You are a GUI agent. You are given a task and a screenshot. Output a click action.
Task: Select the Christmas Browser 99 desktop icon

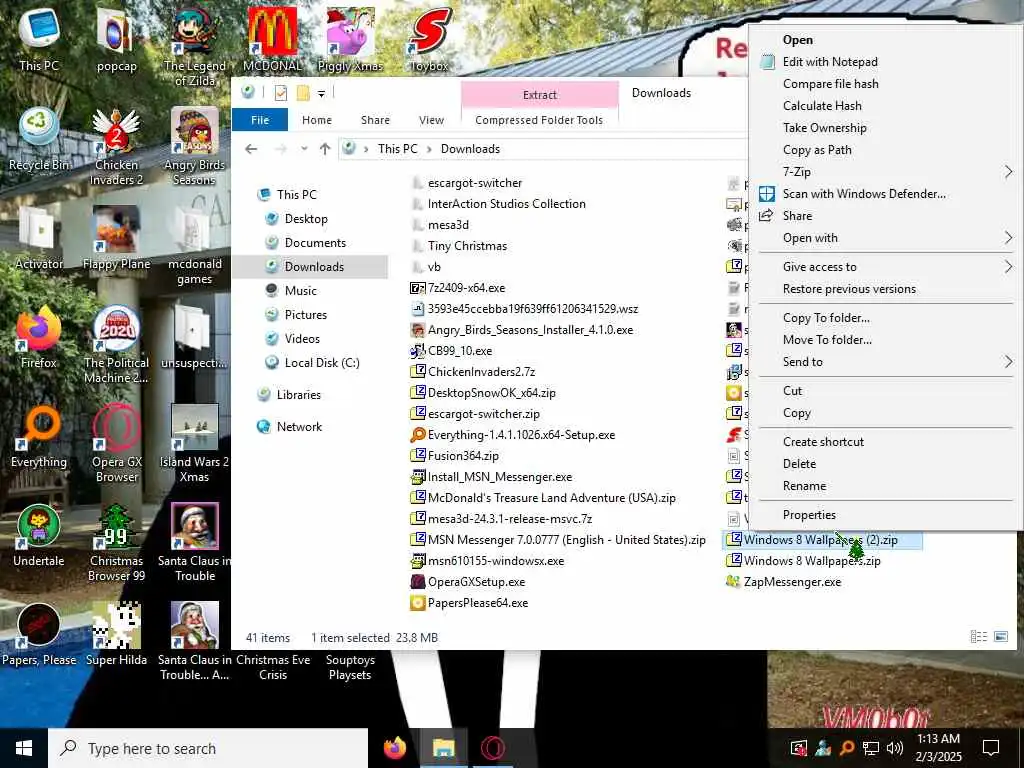point(116,542)
